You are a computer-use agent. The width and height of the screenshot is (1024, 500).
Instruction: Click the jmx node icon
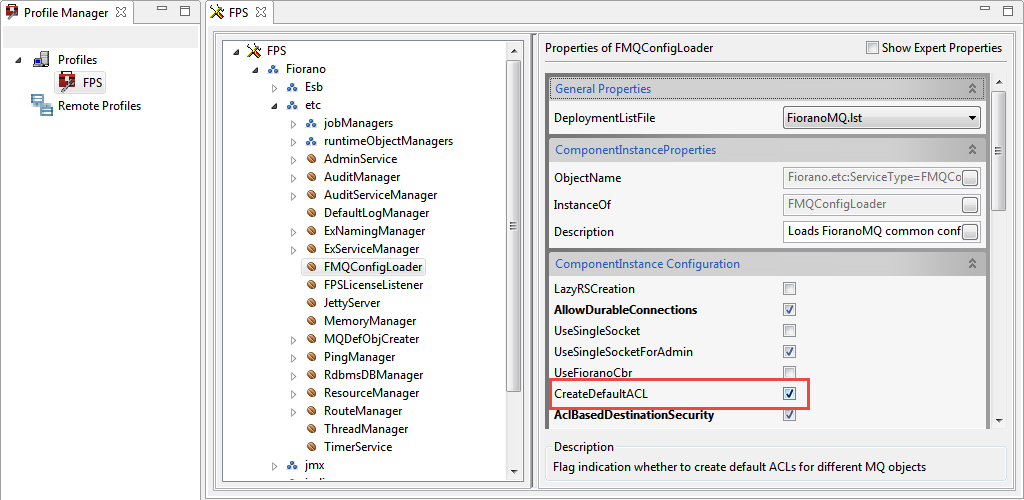[x=292, y=465]
